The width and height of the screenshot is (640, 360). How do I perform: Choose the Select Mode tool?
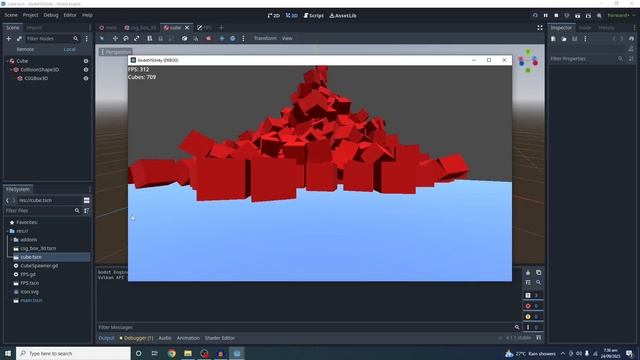(x=102, y=38)
